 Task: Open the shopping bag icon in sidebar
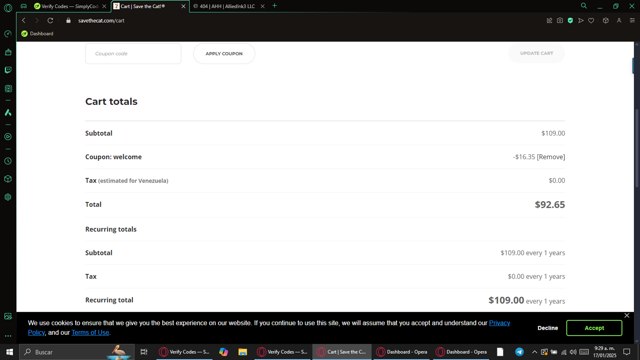8,52
